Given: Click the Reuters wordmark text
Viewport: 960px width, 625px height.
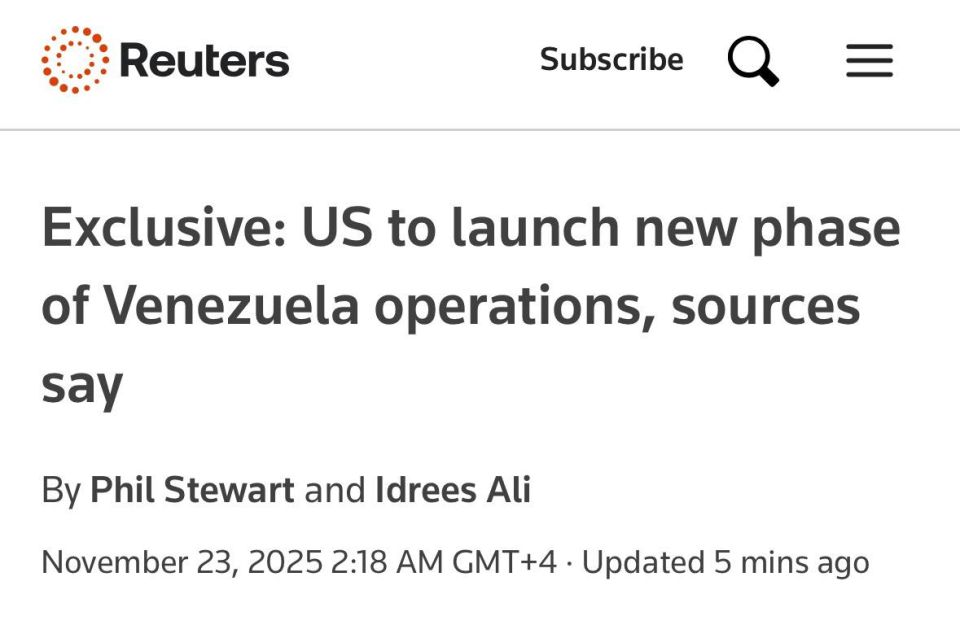Looking at the screenshot, I should [x=204, y=61].
